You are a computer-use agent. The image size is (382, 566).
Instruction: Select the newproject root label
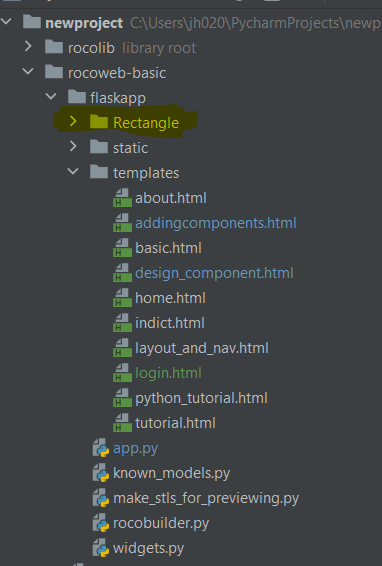click(x=84, y=23)
